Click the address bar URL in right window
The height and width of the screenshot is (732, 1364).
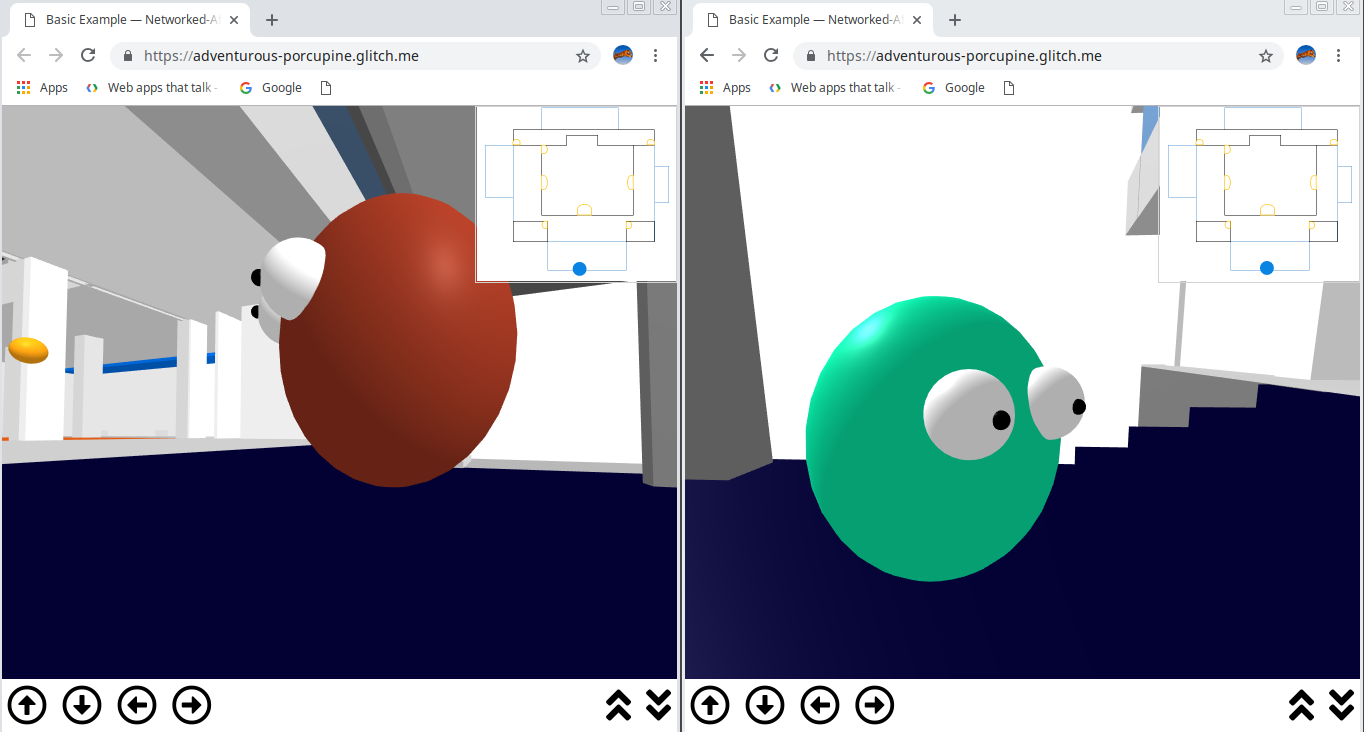(964, 56)
